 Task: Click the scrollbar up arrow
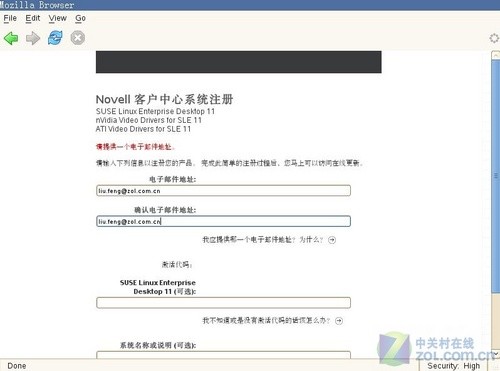[x=496, y=55]
